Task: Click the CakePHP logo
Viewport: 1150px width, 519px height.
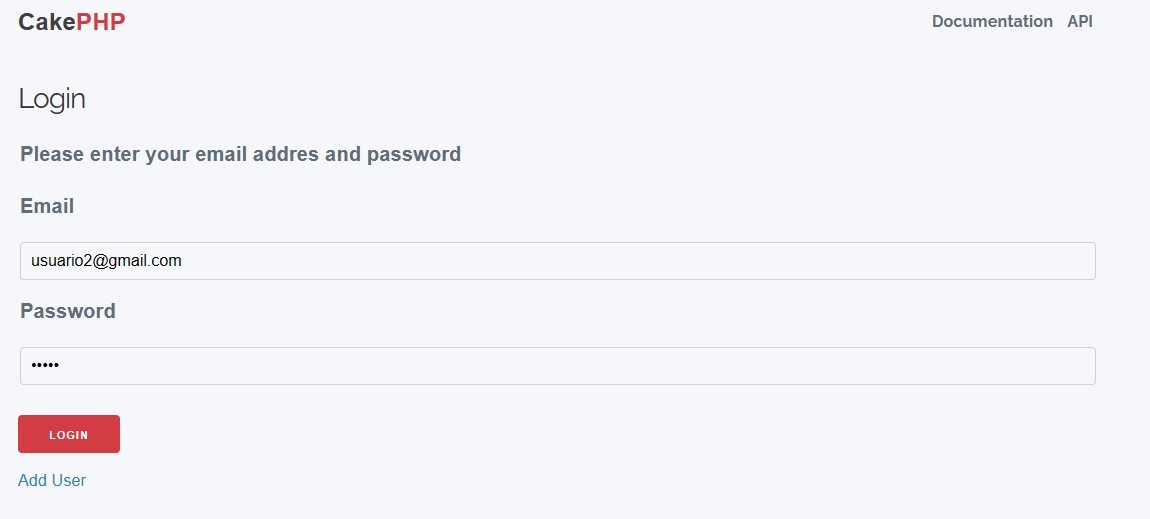Action: pos(72,22)
